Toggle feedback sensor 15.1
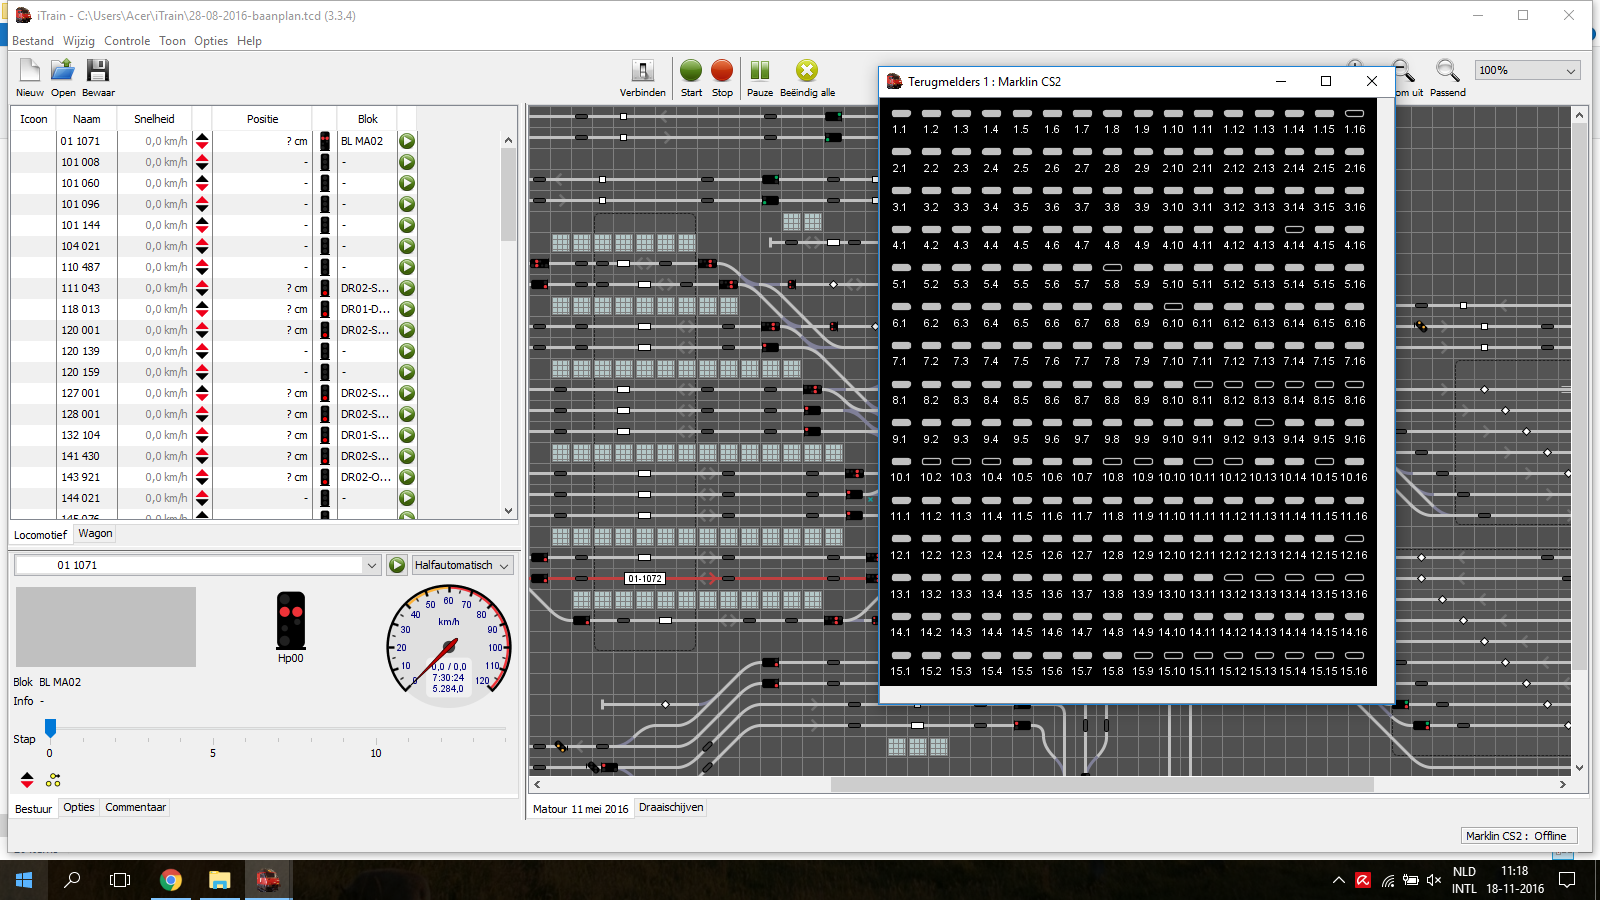 click(x=900, y=655)
